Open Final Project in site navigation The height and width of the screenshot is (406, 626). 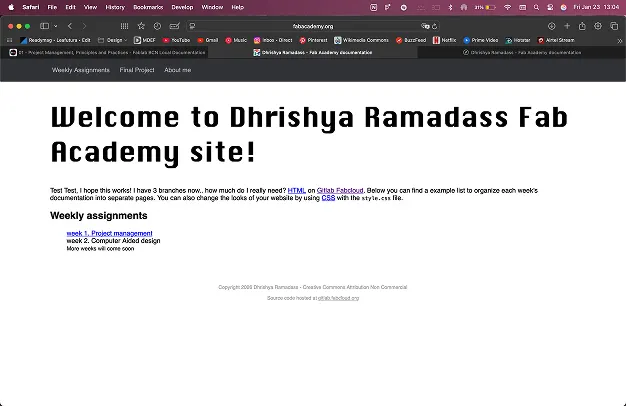click(x=137, y=70)
